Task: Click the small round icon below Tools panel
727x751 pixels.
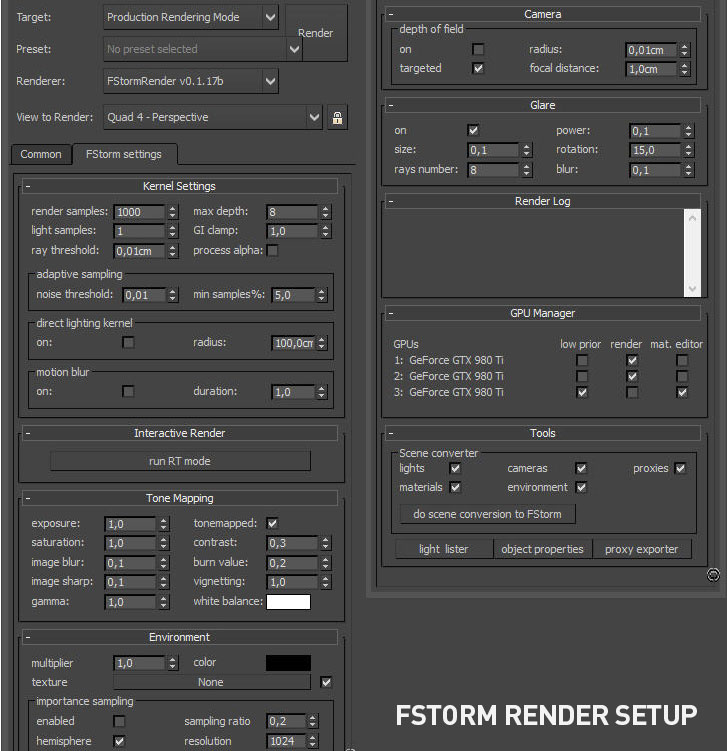Action: [713, 574]
